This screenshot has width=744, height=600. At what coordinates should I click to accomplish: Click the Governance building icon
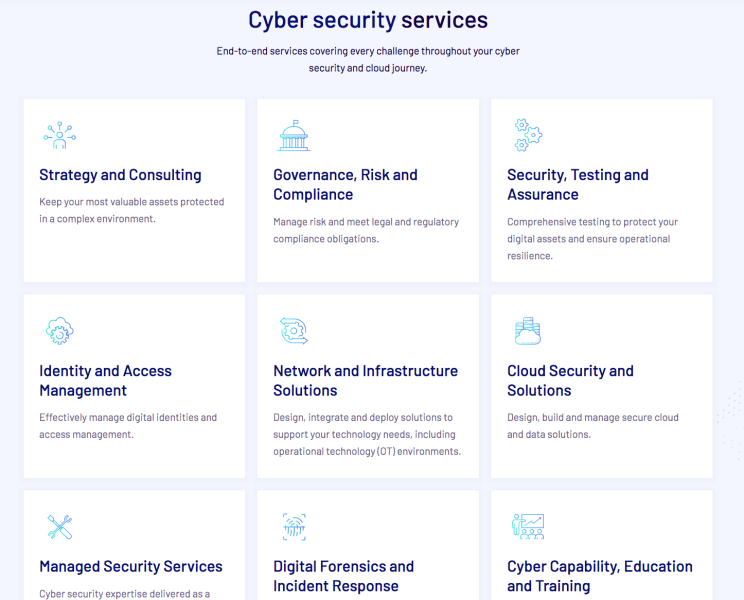coord(294,135)
